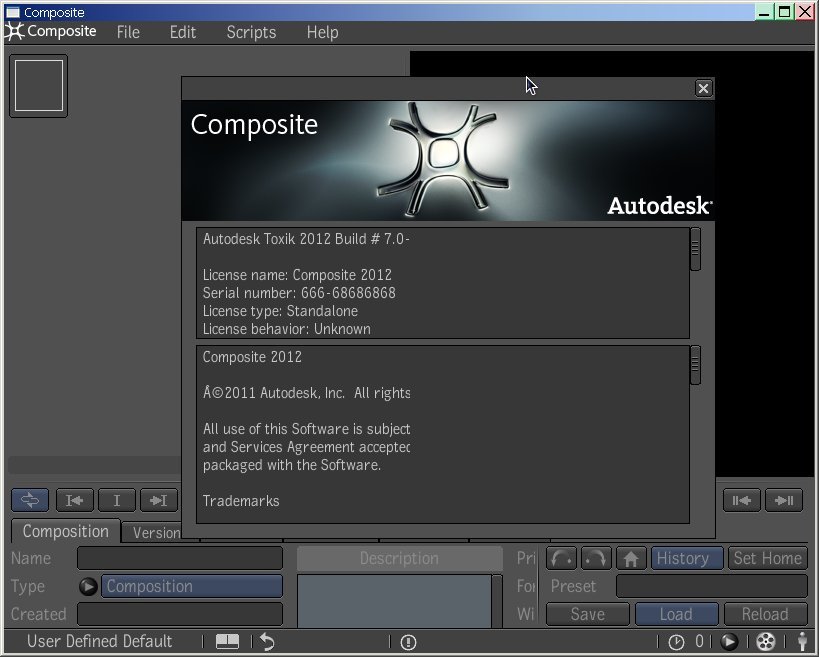This screenshot has height=657, width=819.
Task: Click the Description header button
Action: coord(400,558)
